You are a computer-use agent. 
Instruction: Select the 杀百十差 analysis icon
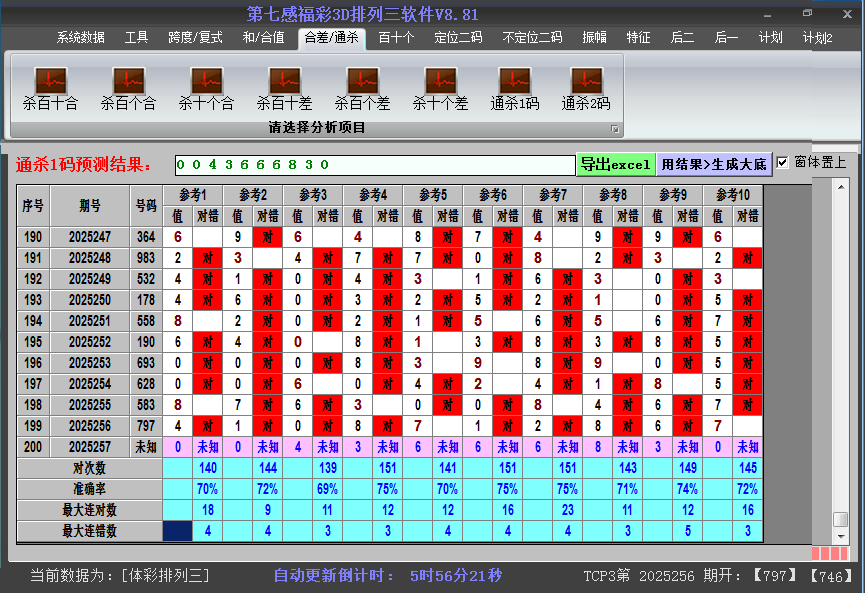coord(284,88)
